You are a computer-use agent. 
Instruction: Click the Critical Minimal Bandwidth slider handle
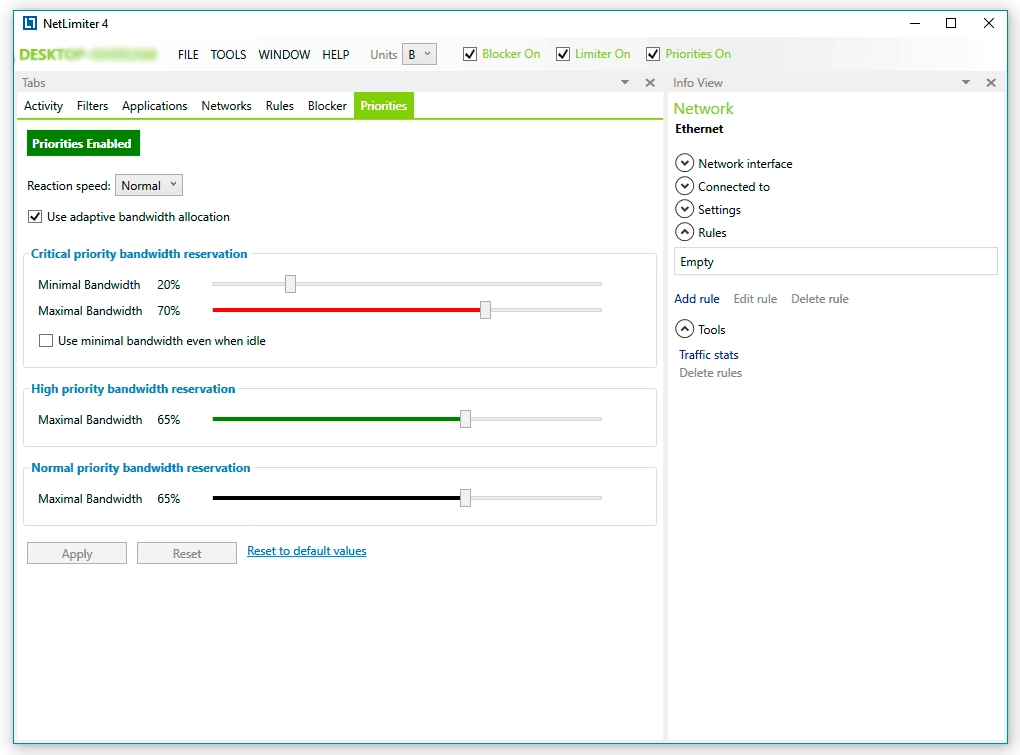point(291,284)
